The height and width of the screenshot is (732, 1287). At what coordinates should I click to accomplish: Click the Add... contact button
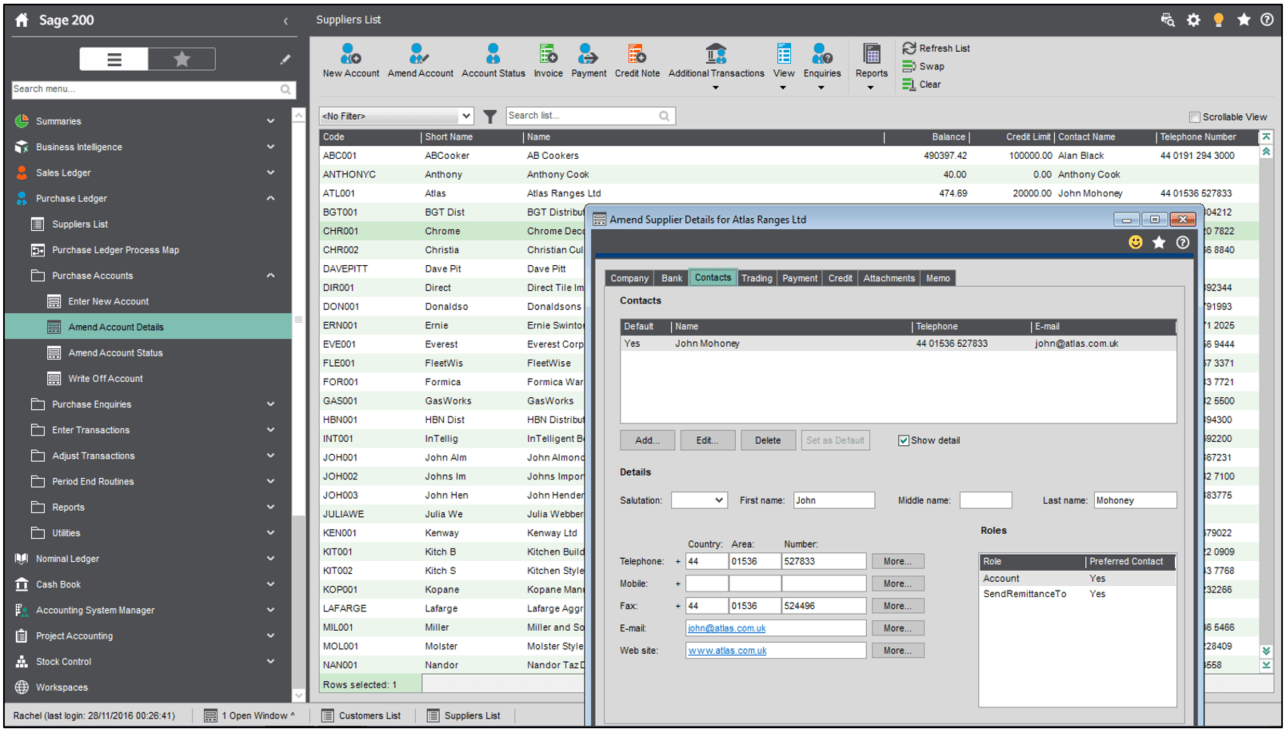[647, 440]
